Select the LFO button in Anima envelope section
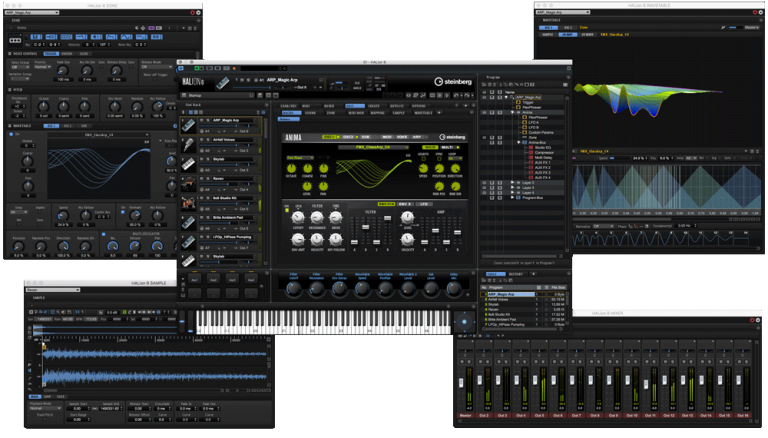The width and height of the screenshot is (768, 438). [x=424, y=204]
